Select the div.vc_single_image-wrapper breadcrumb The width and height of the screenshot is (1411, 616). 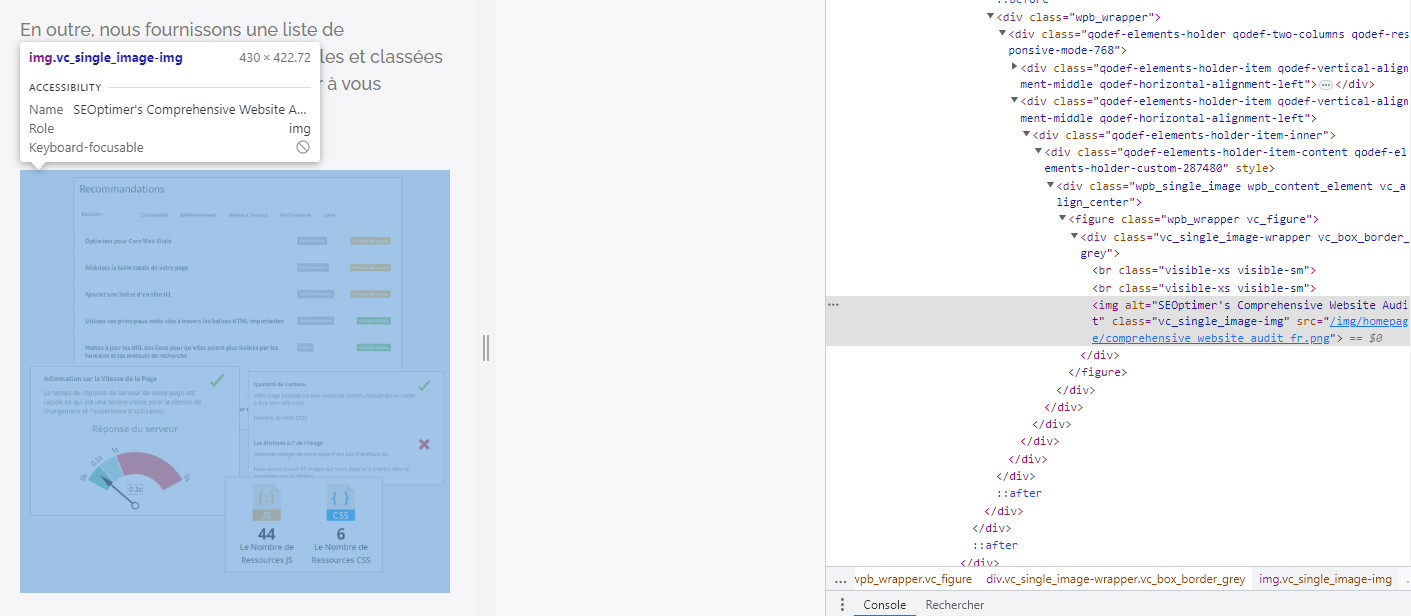coord(1115,579)
